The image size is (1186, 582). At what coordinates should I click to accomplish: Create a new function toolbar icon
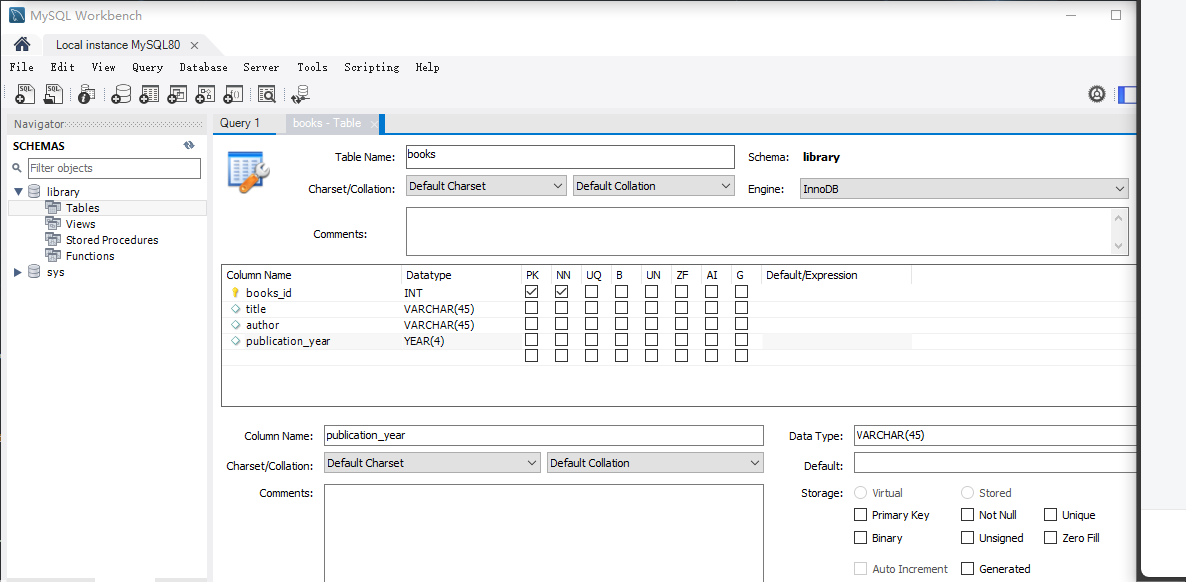point(233,94)
